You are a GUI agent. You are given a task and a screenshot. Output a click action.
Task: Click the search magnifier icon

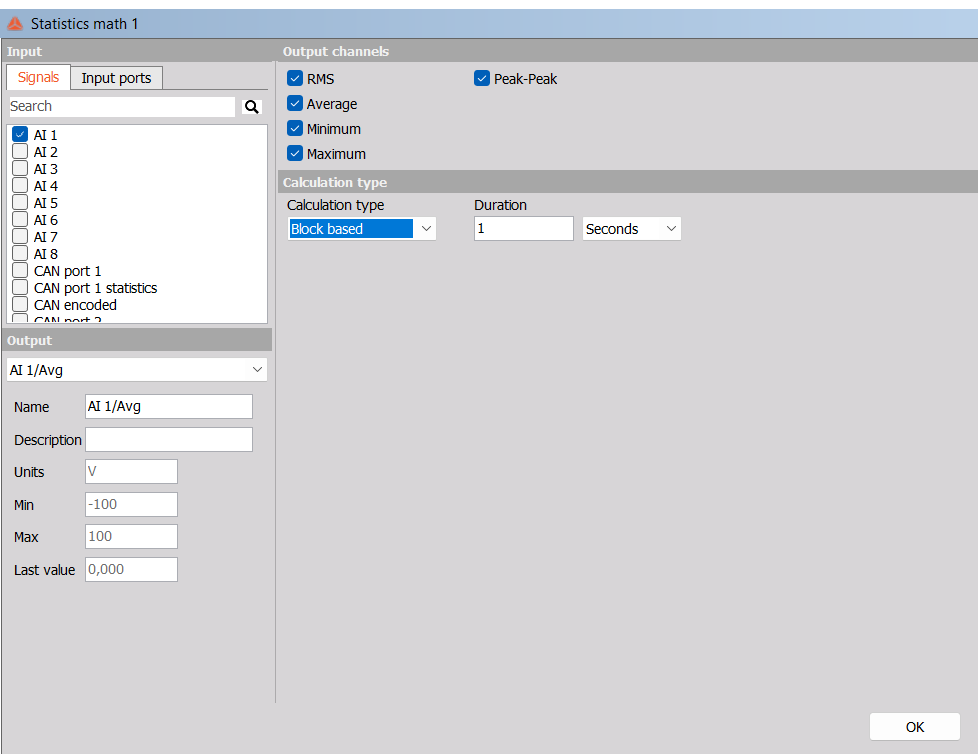coord(251,107)
